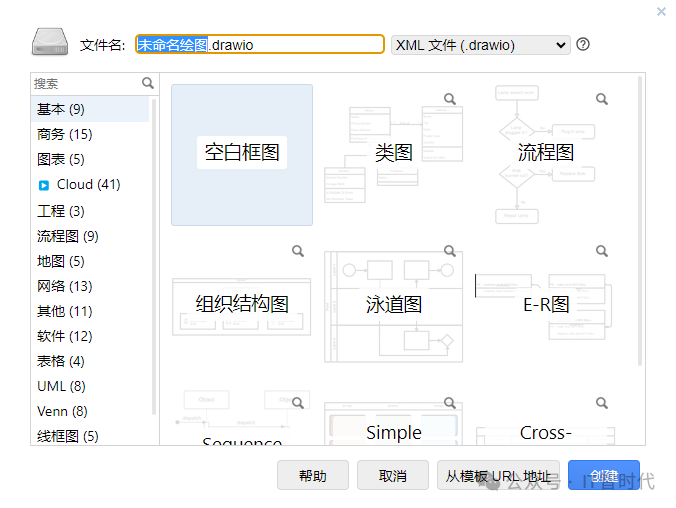The height and width of the screenshot is (508, 676).
Task: Select the 表格 (4) category
Action: pos(91,361)
